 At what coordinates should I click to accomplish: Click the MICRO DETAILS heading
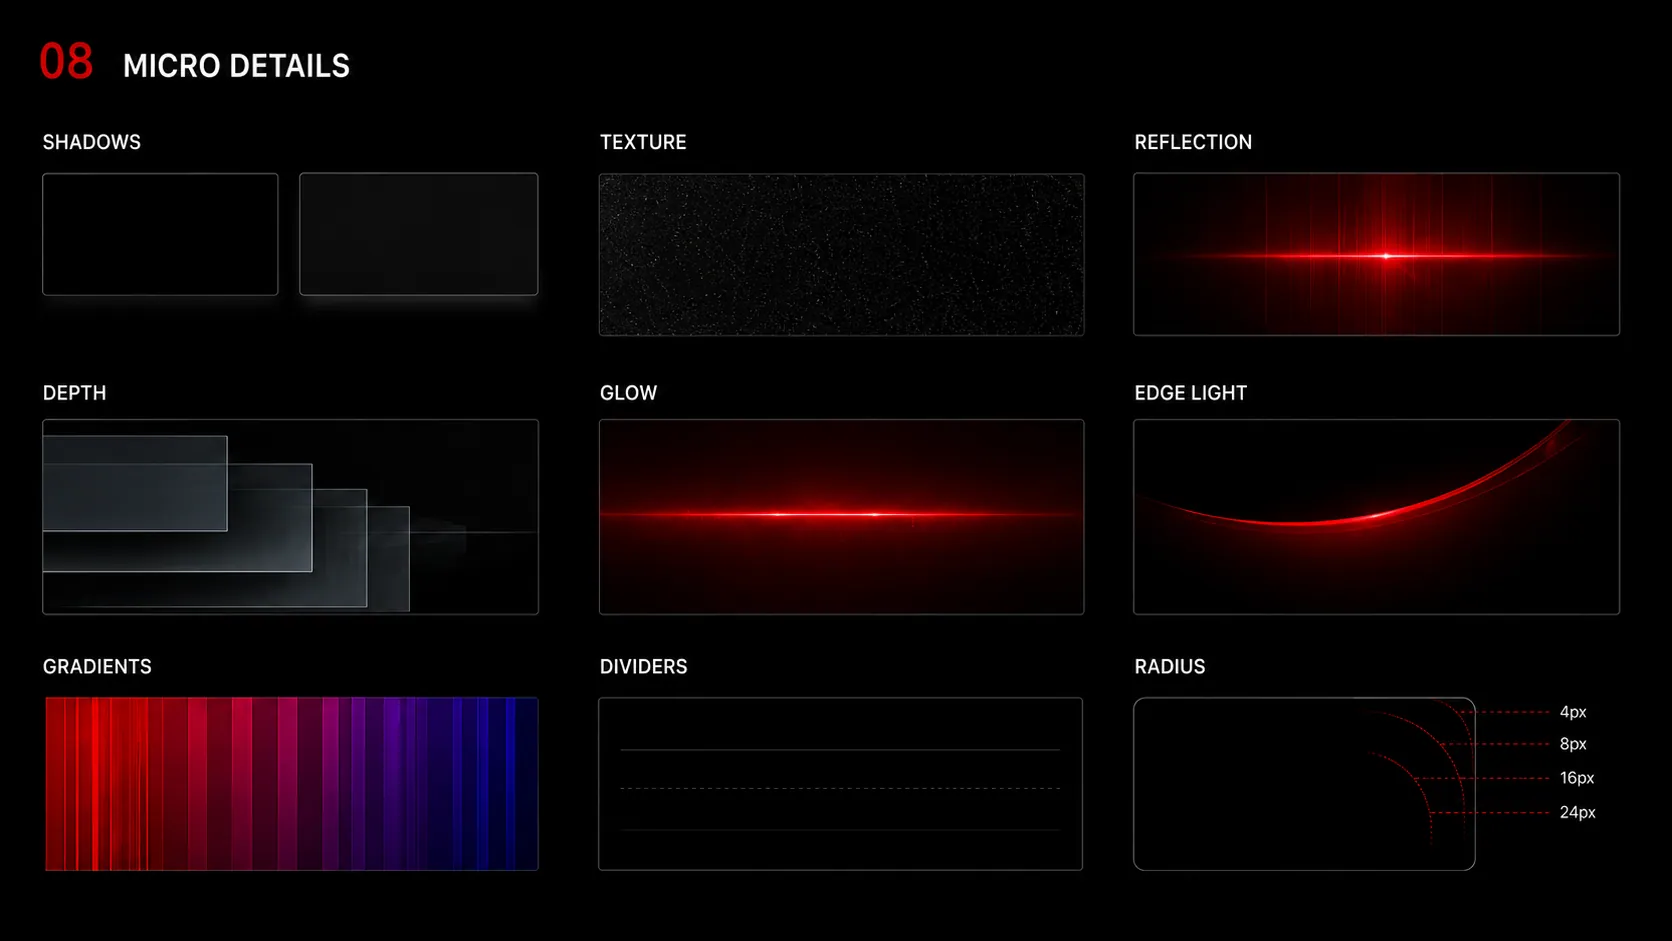coord(236,66)
